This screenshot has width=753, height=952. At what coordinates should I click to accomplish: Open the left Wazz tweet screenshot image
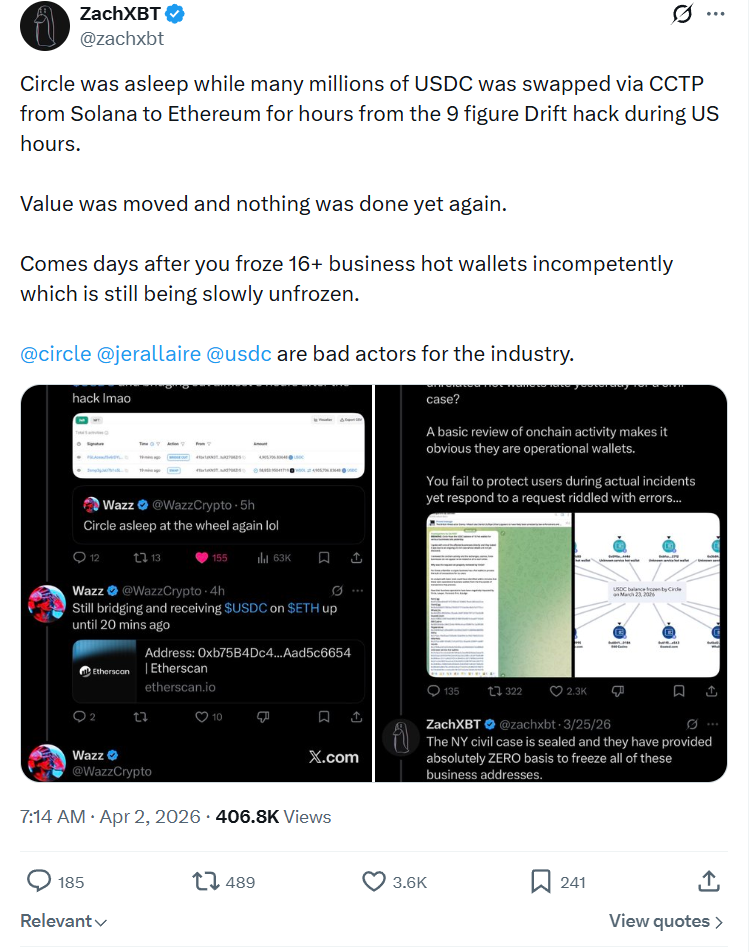pos(196,583)
